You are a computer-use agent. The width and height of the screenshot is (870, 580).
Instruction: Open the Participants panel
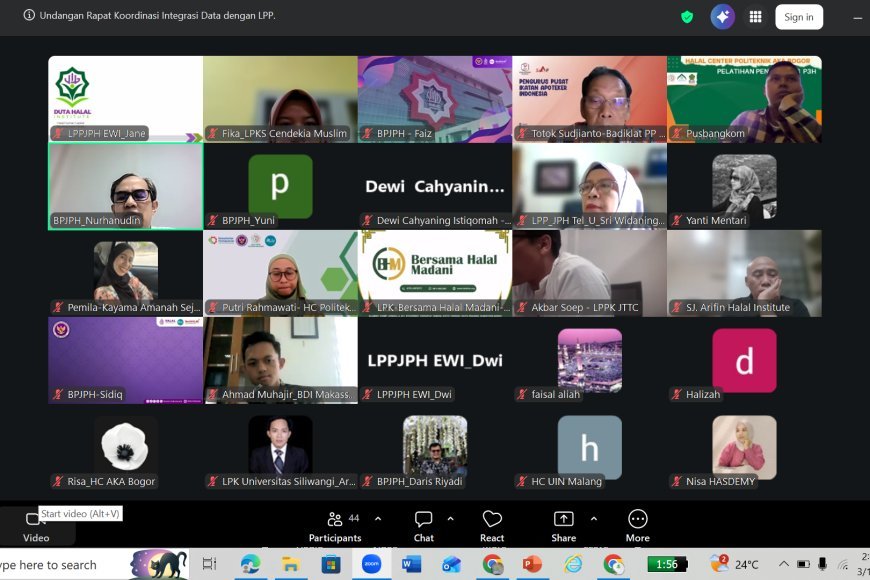tap(335, 527)
